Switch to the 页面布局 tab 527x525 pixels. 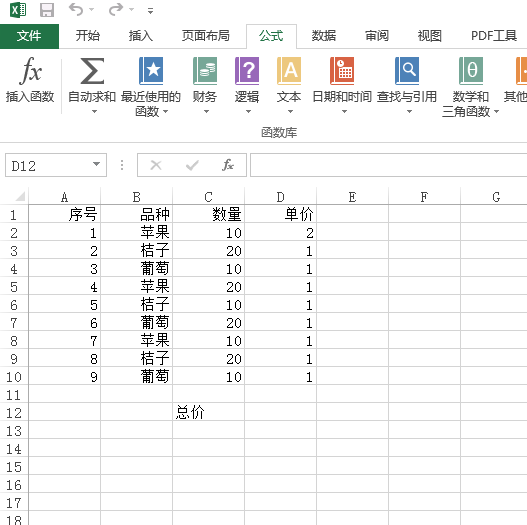206,36
